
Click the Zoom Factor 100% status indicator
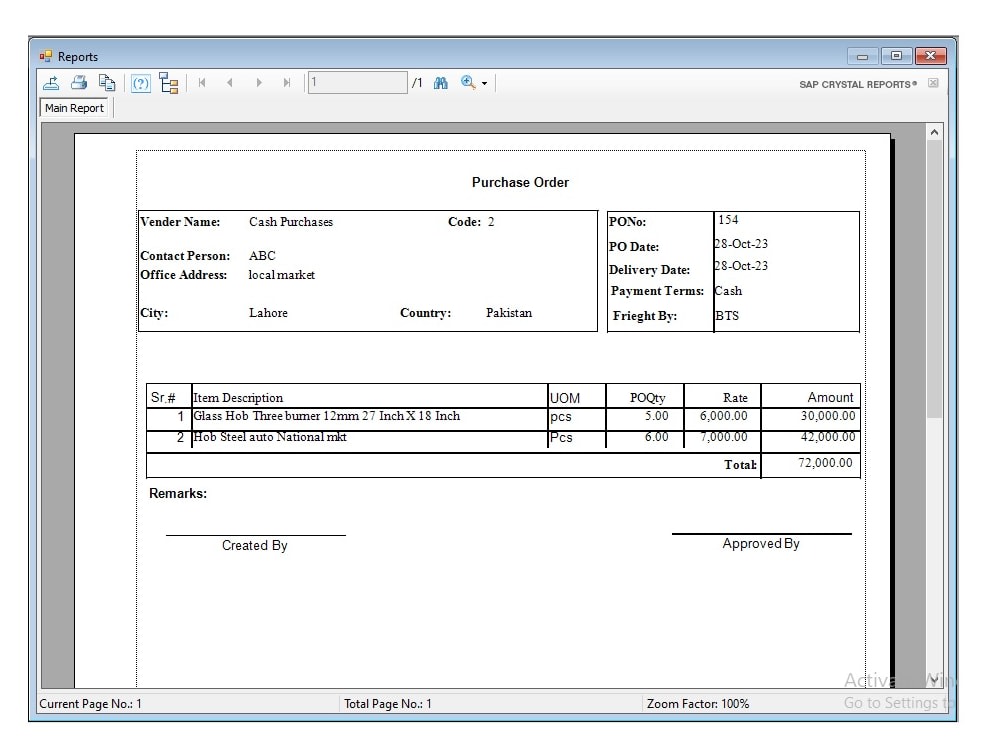pos(700,703)
